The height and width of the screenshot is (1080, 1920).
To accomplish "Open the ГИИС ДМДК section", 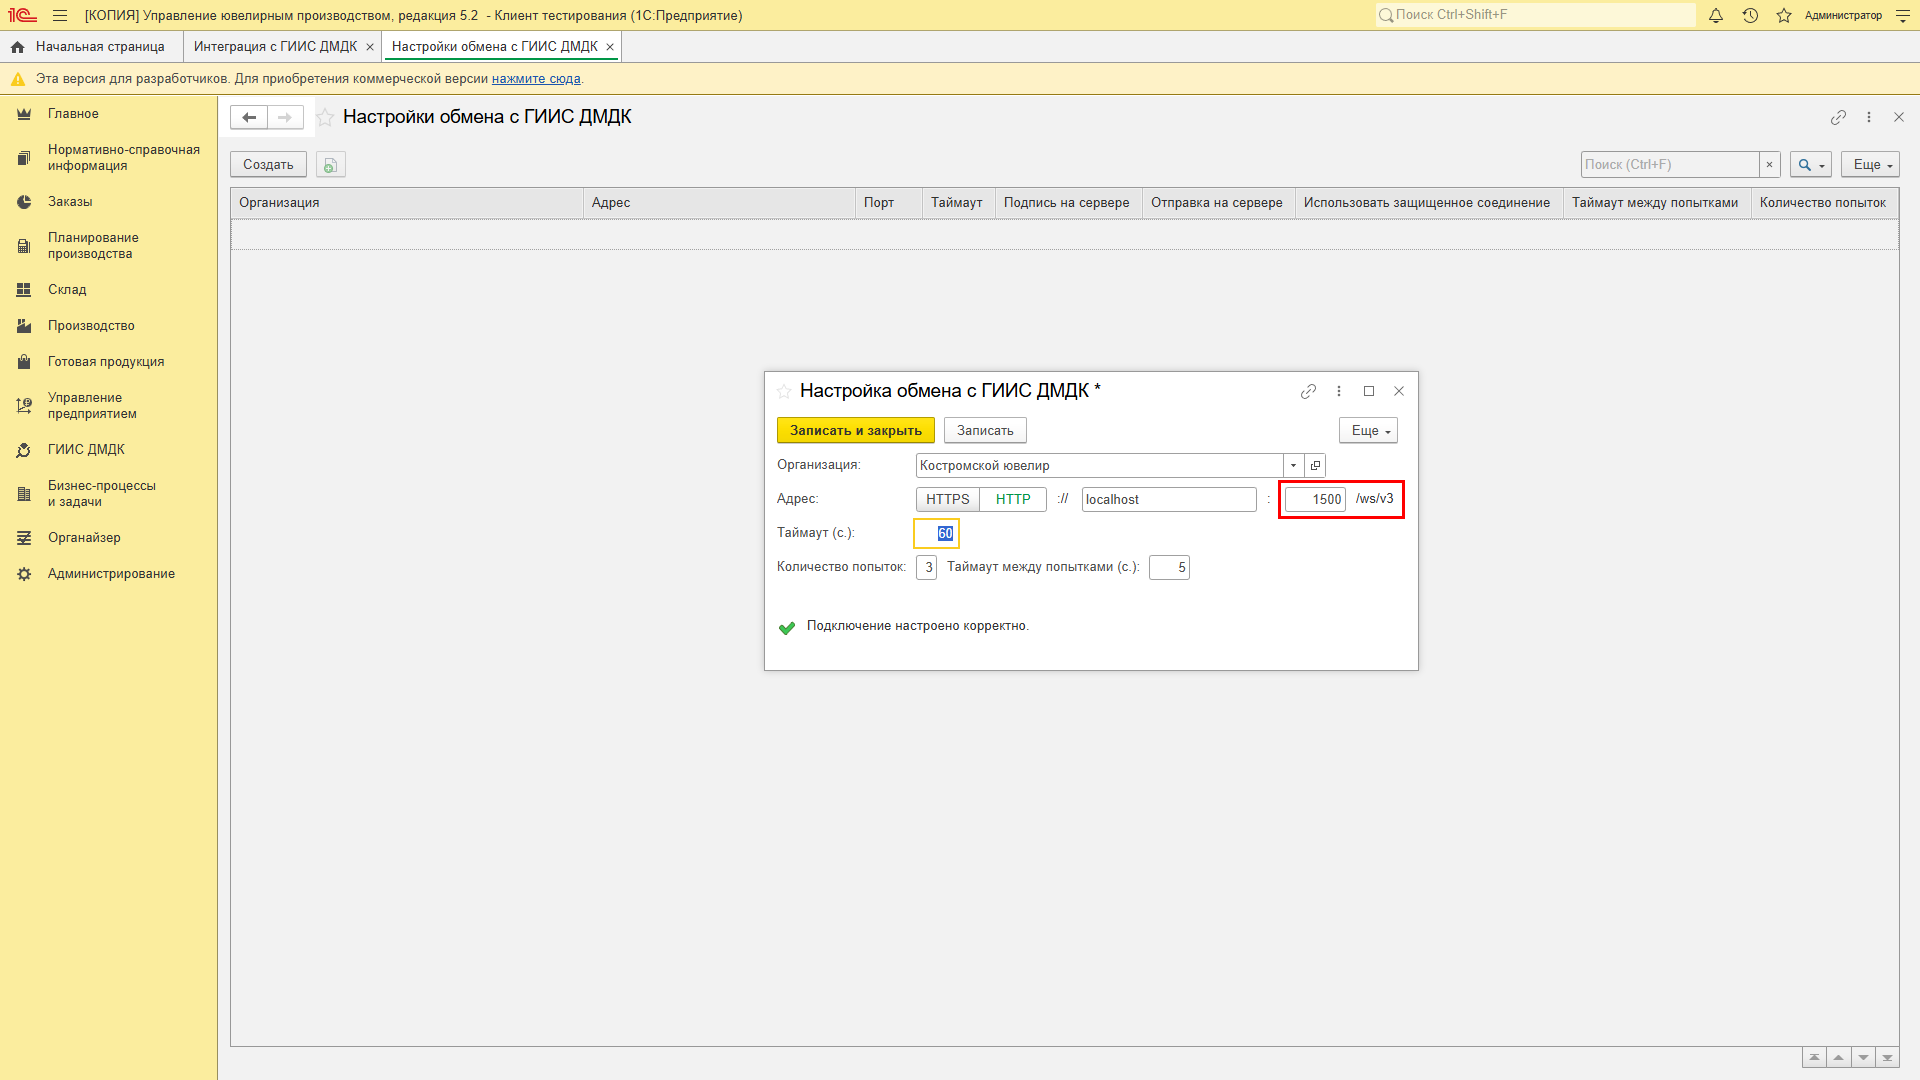I will click(x=86, y=450).
